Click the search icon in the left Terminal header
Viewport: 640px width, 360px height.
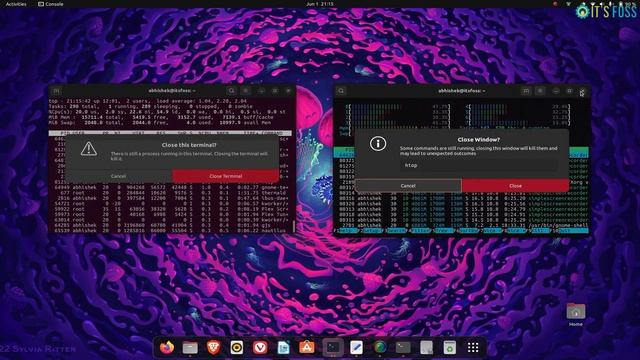click(231, 91)
